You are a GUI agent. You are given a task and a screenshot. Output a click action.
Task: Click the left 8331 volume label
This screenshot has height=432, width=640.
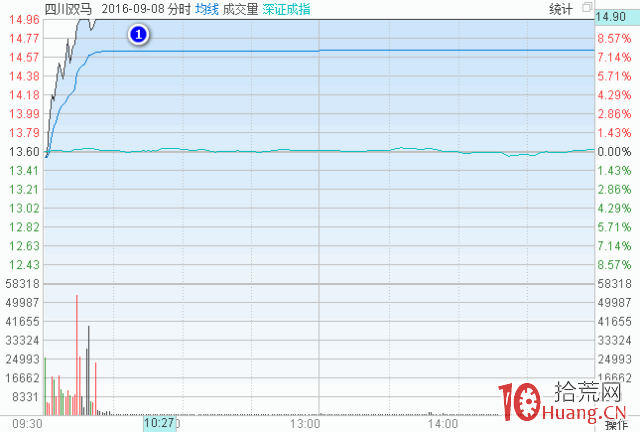(26, 397)
